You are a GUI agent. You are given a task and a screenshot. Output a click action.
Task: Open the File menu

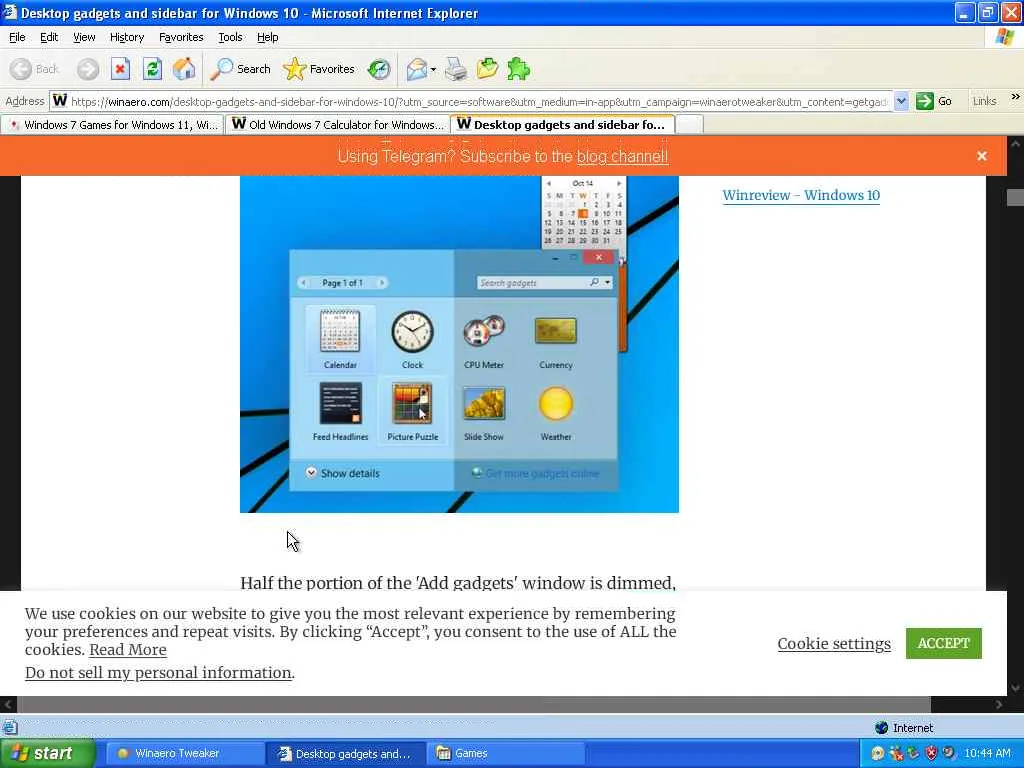[17, 37]
